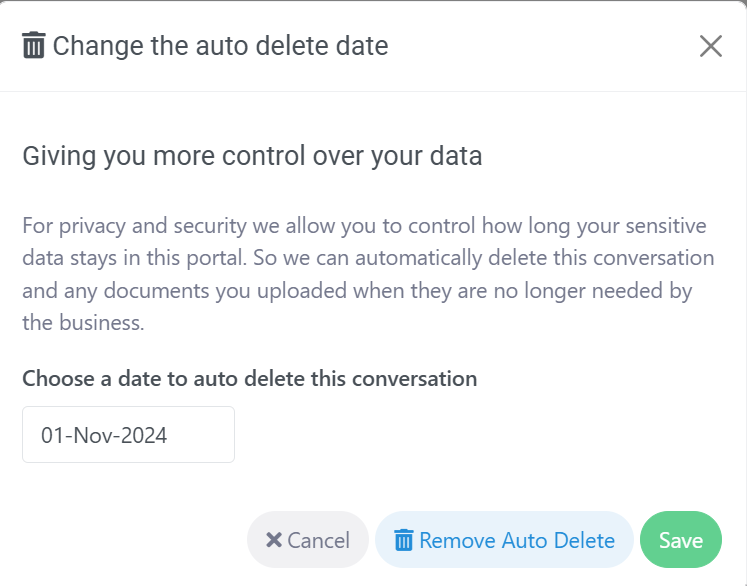Choose Remove Auto Delete
The height and width of the screenshot is (586, 747).
[x=504, y=540]
